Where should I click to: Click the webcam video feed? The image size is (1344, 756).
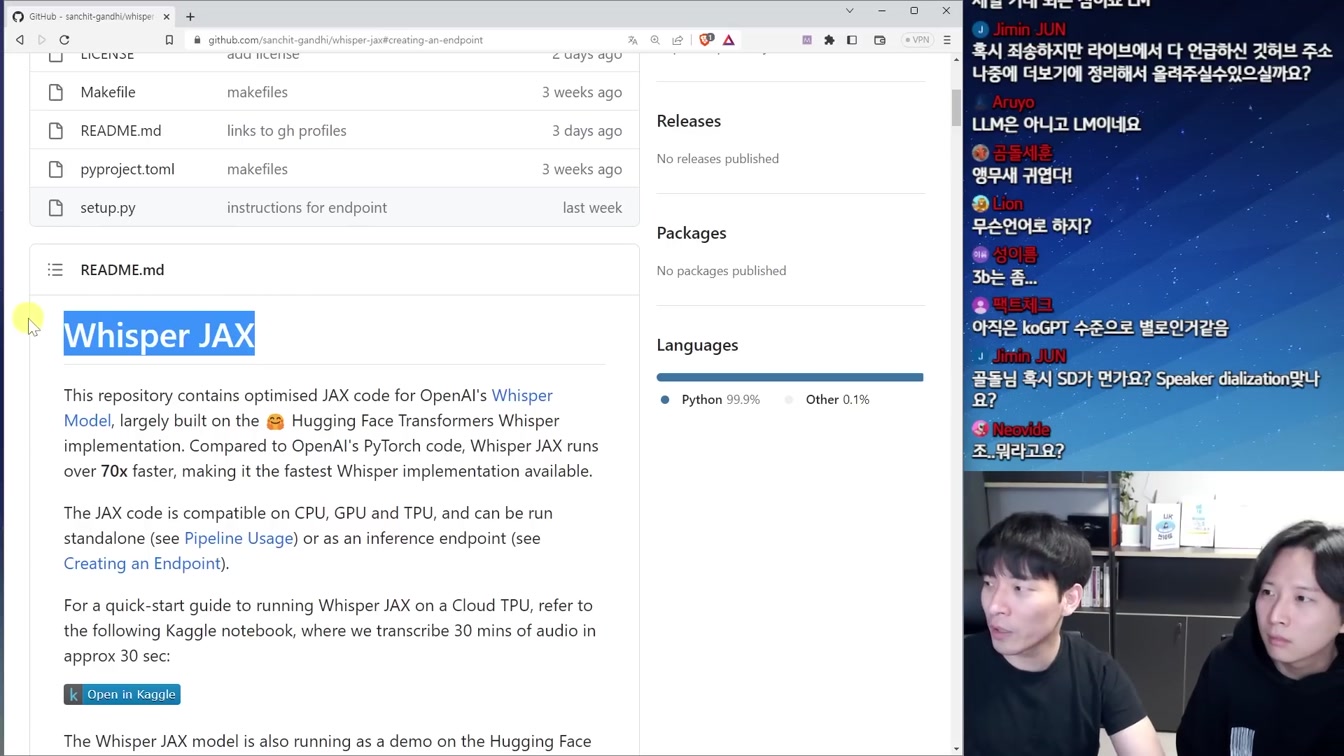1154,613
